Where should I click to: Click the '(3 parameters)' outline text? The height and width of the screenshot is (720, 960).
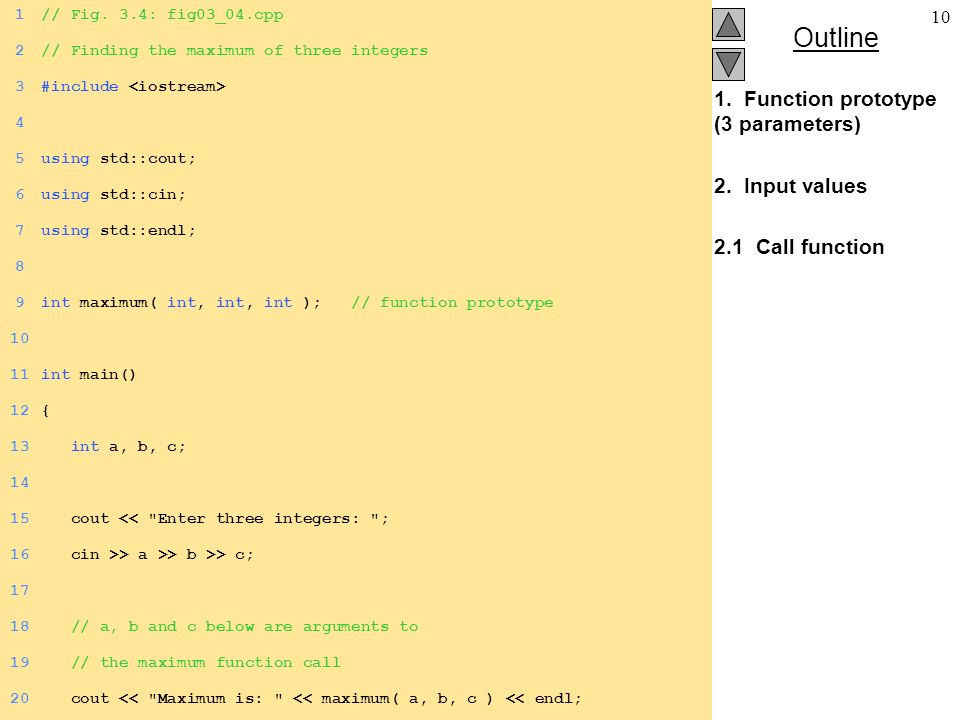pos(787,124)
